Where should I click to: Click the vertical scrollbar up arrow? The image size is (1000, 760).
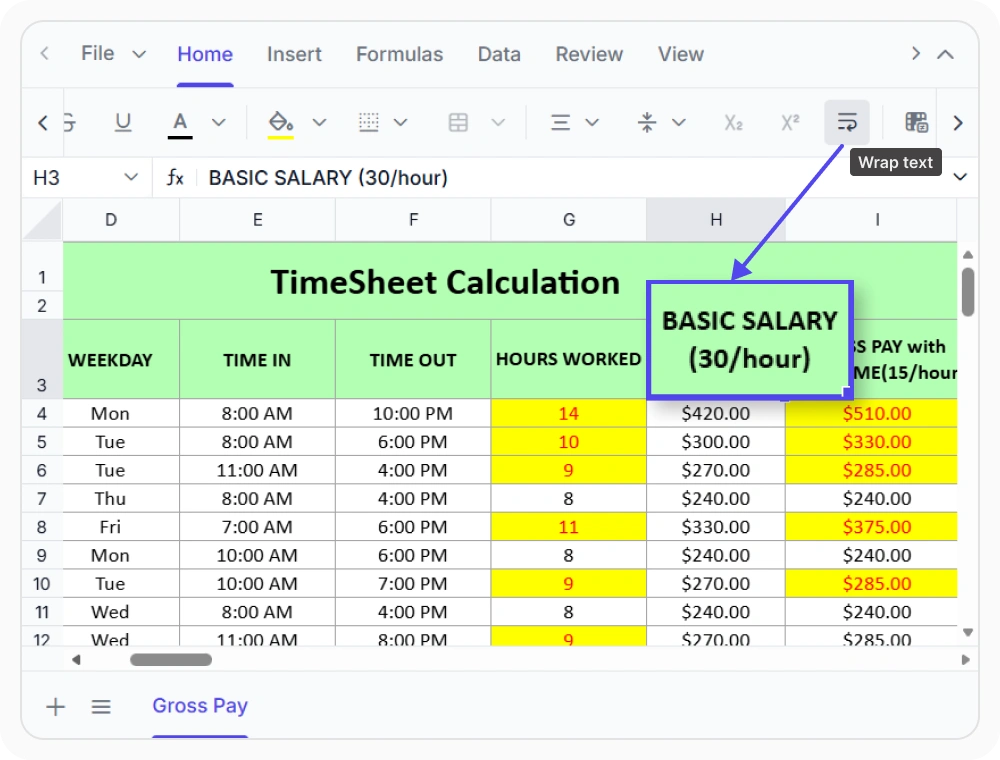[x=967, y=255]
